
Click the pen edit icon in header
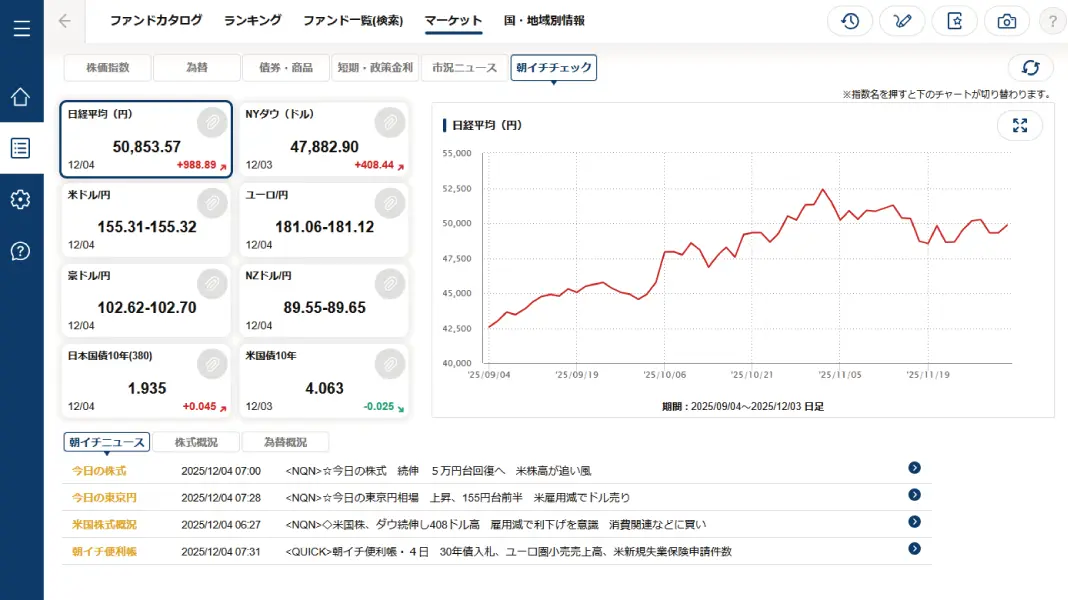click(x=902, y=21)
